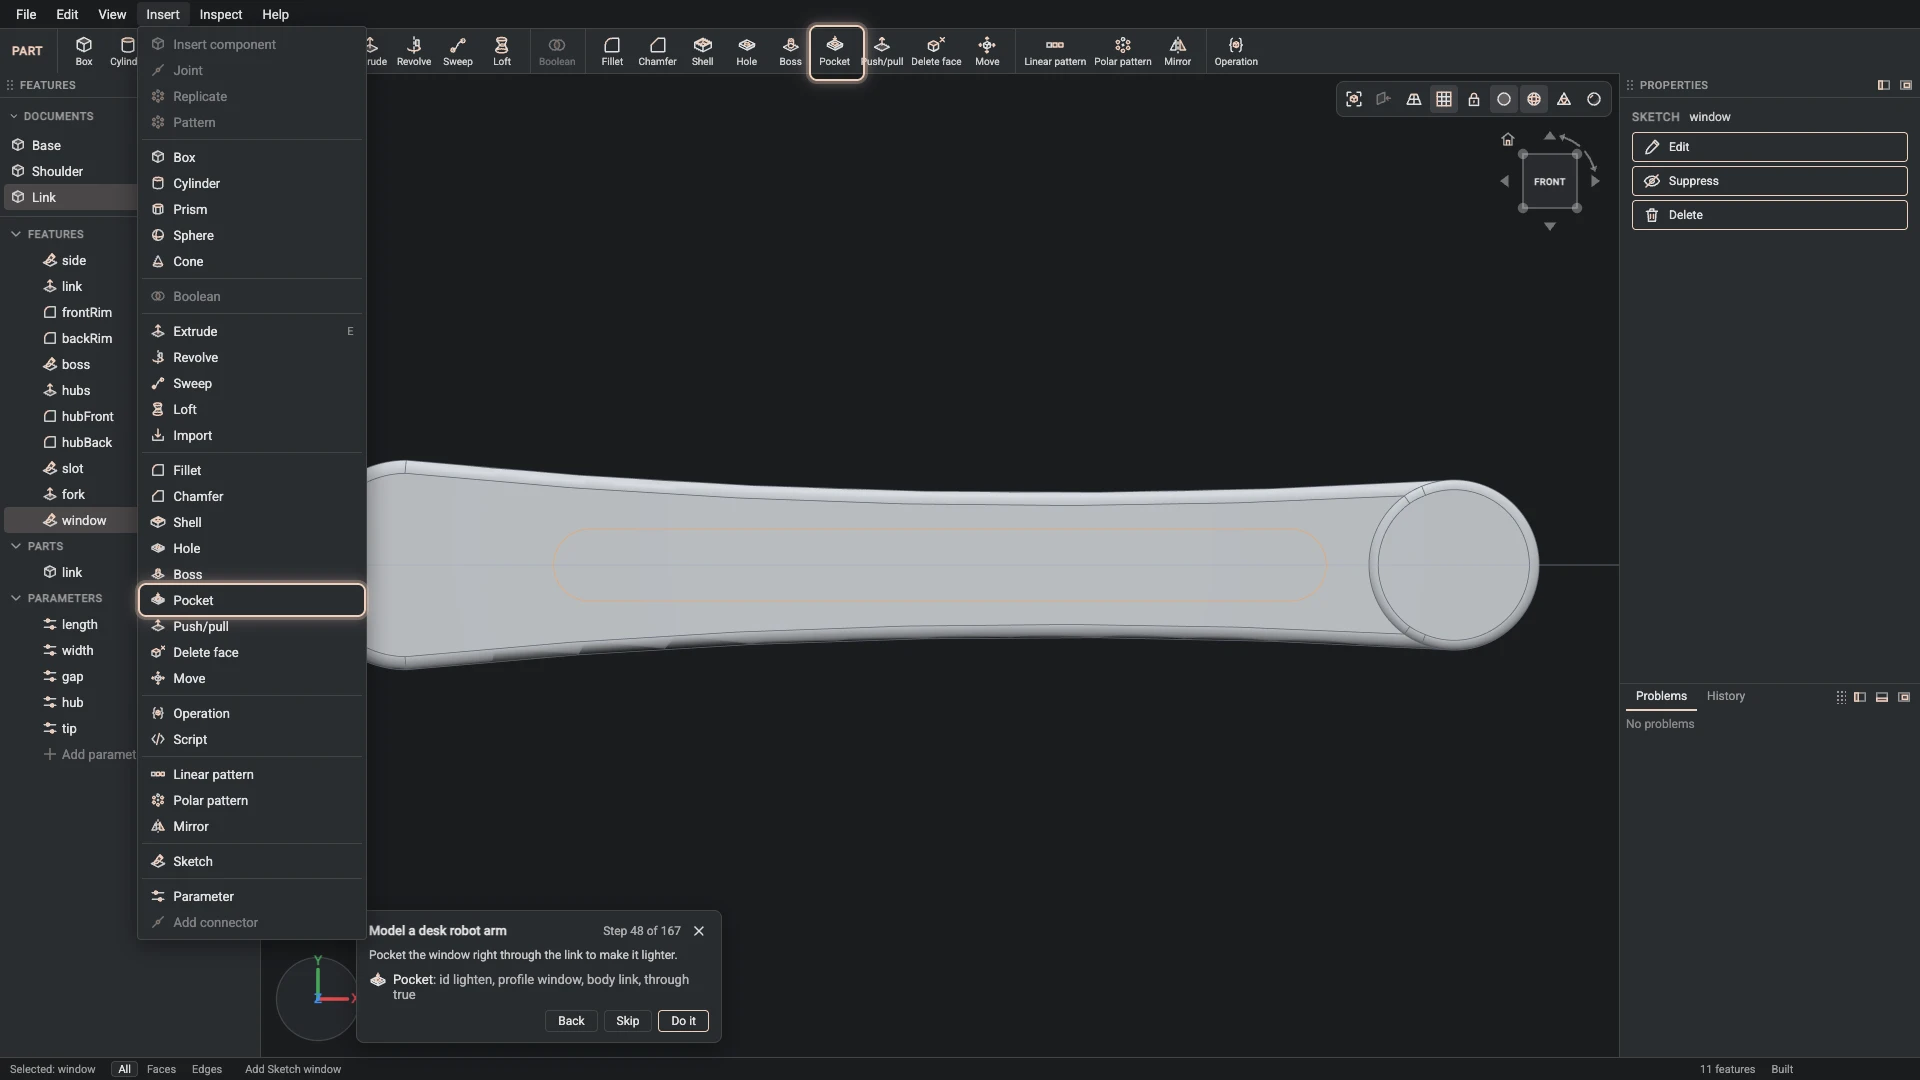Viewport: 1920px width, 1080px height.
Task: Toggle the perspective view icon in viewport toolbar
Action: click(1414, 99)
